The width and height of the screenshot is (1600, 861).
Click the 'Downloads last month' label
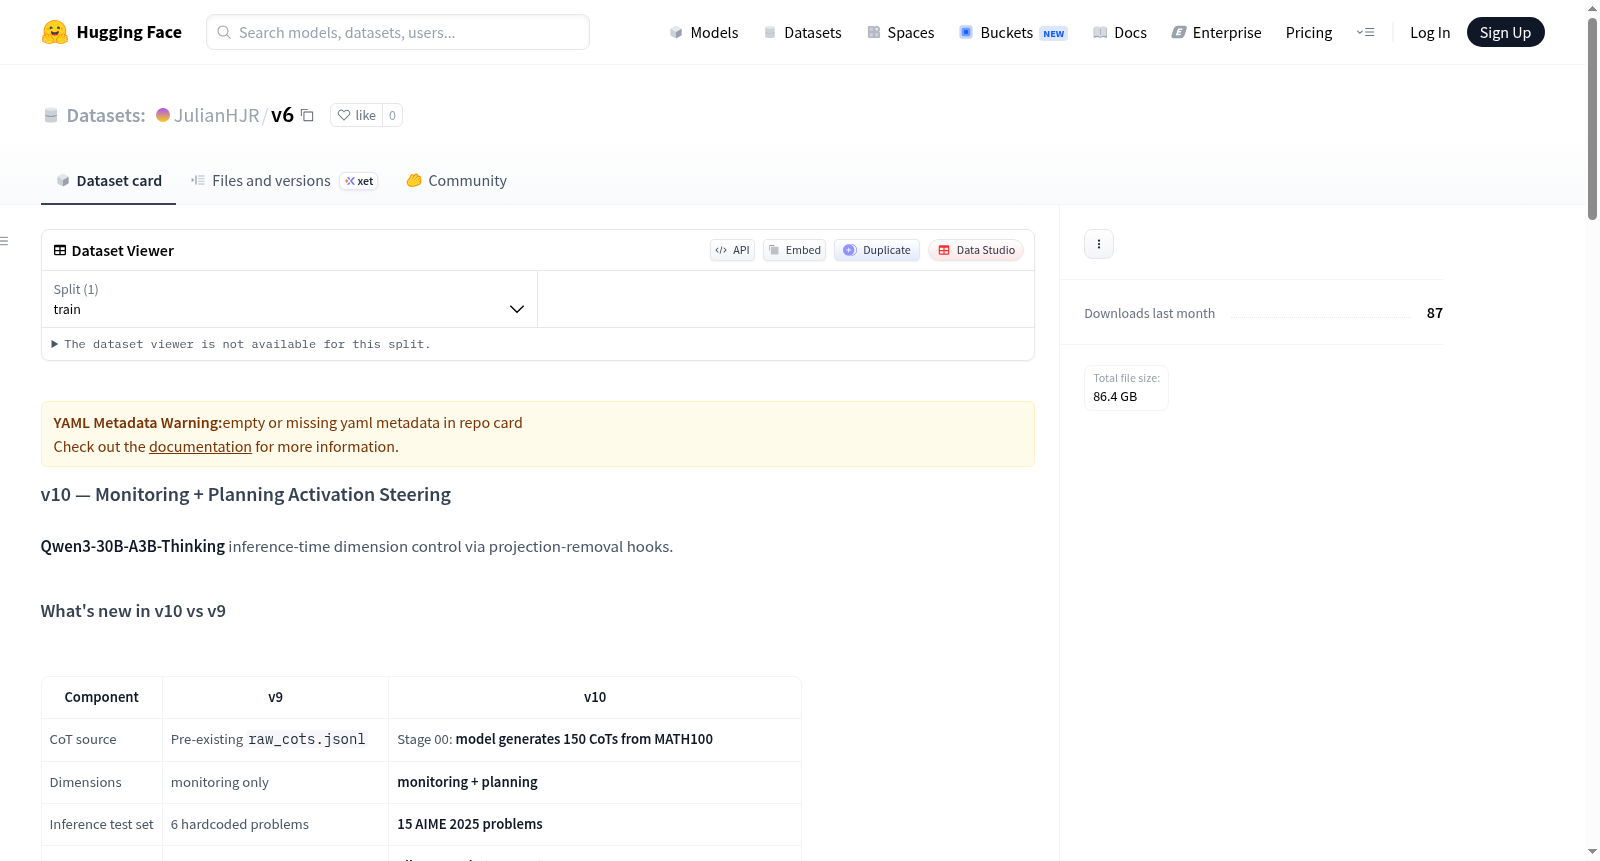pyautogui.click(x=1150, y=313)
